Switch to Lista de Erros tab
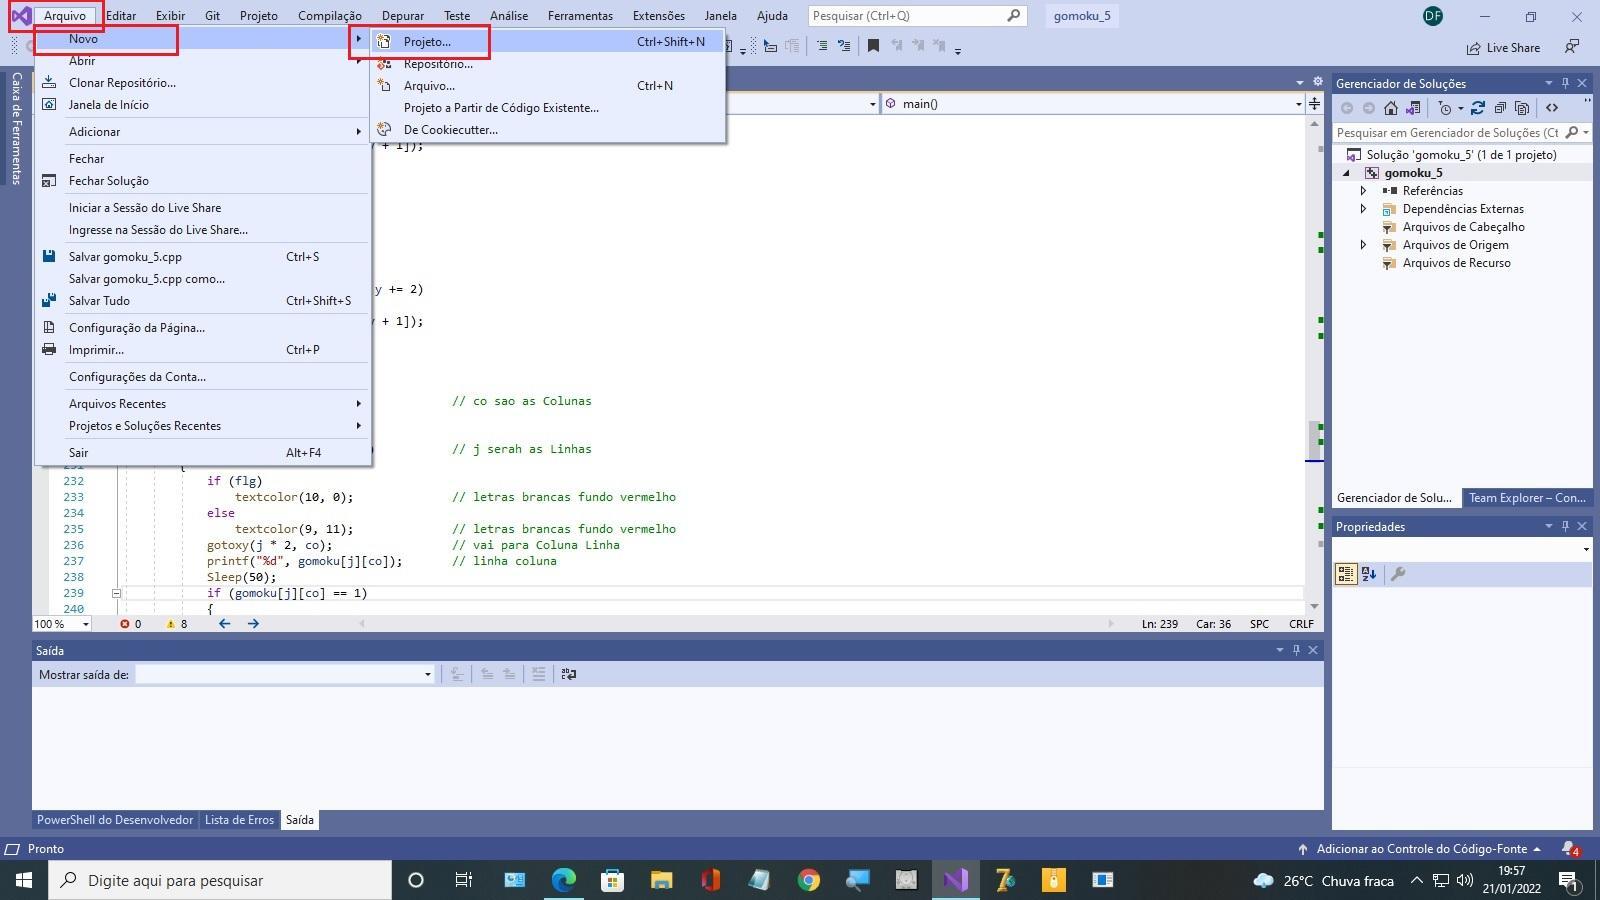 click(239, 820)
